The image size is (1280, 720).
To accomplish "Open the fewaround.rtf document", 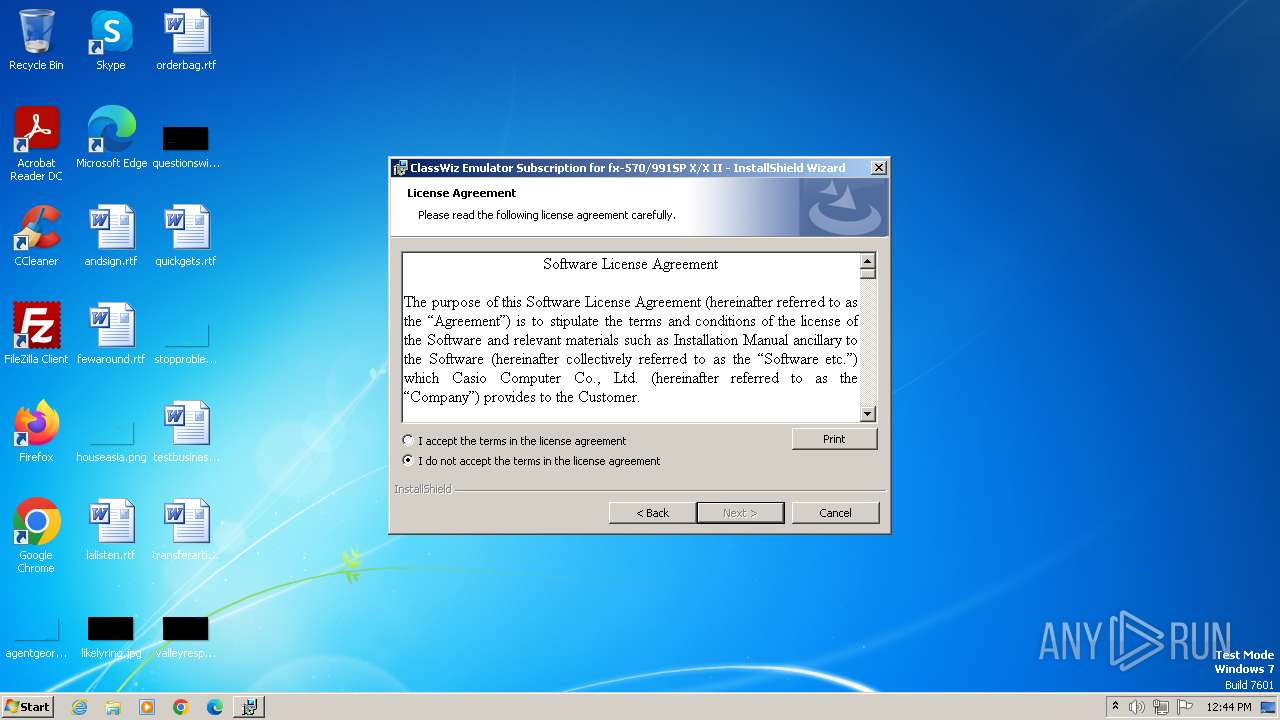I will (x=111, y=334).
